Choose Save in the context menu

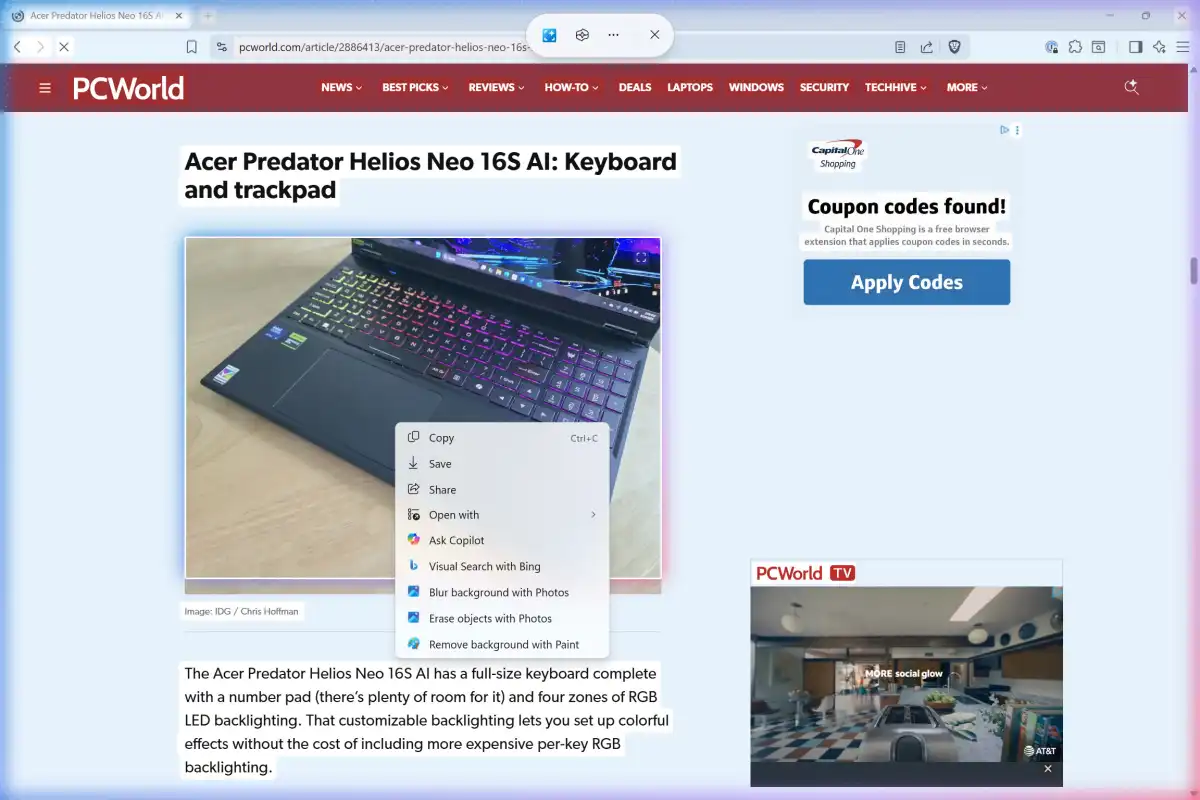click(502, 464)
